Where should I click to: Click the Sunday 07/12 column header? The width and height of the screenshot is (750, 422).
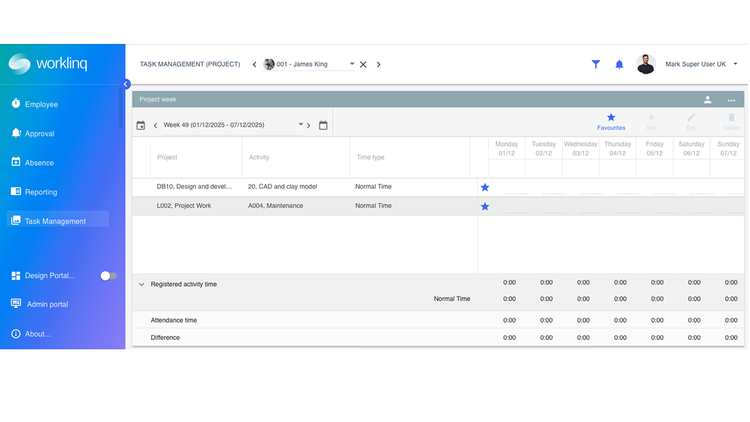[728, 149]
